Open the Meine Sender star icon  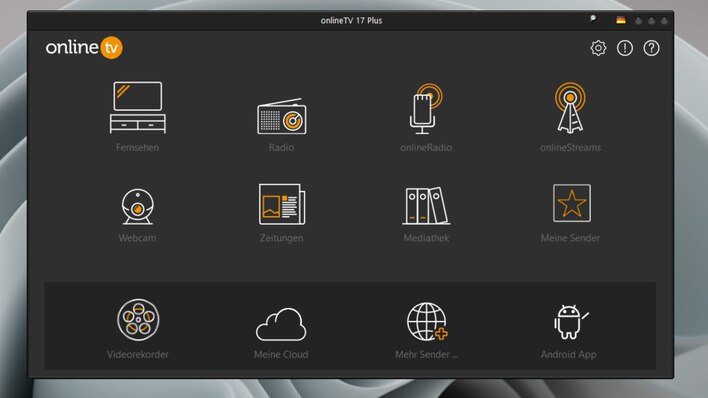(x=572, y=203)
